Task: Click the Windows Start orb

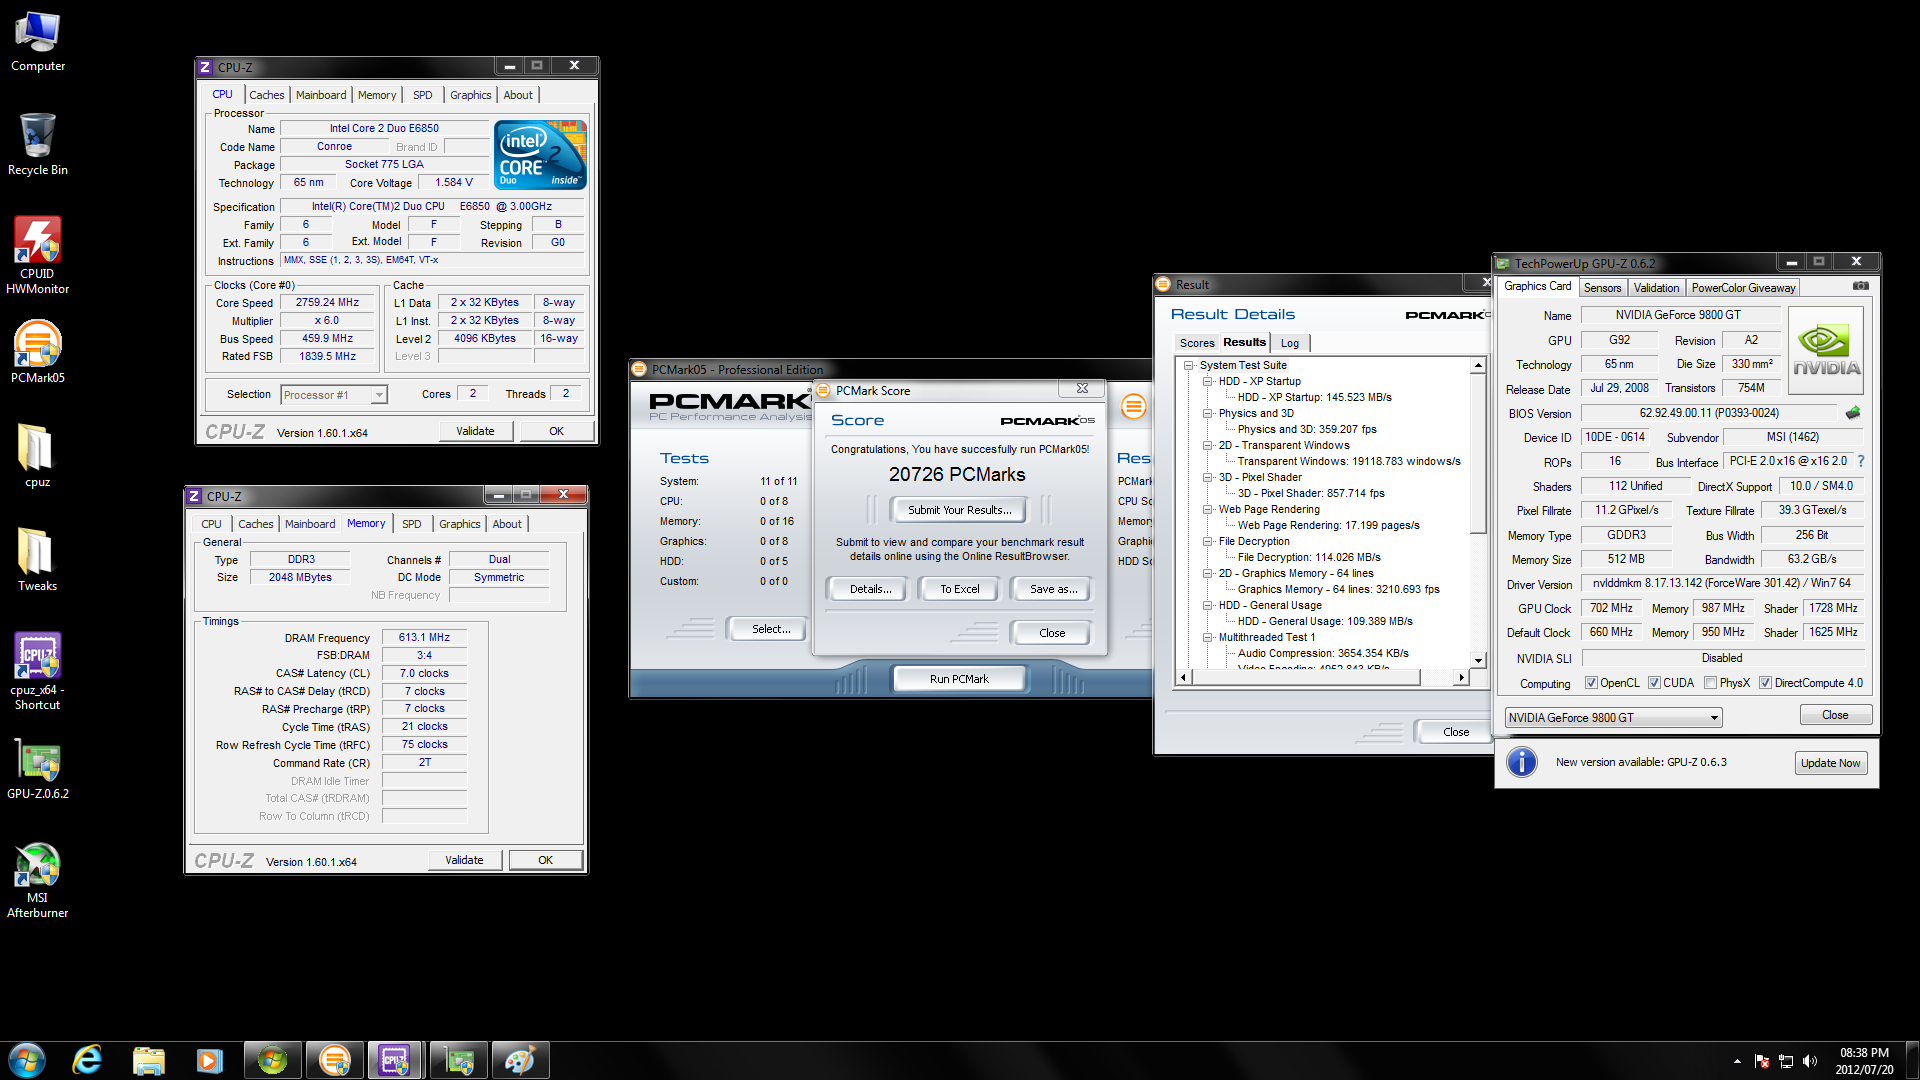Action: (27, 1060)
